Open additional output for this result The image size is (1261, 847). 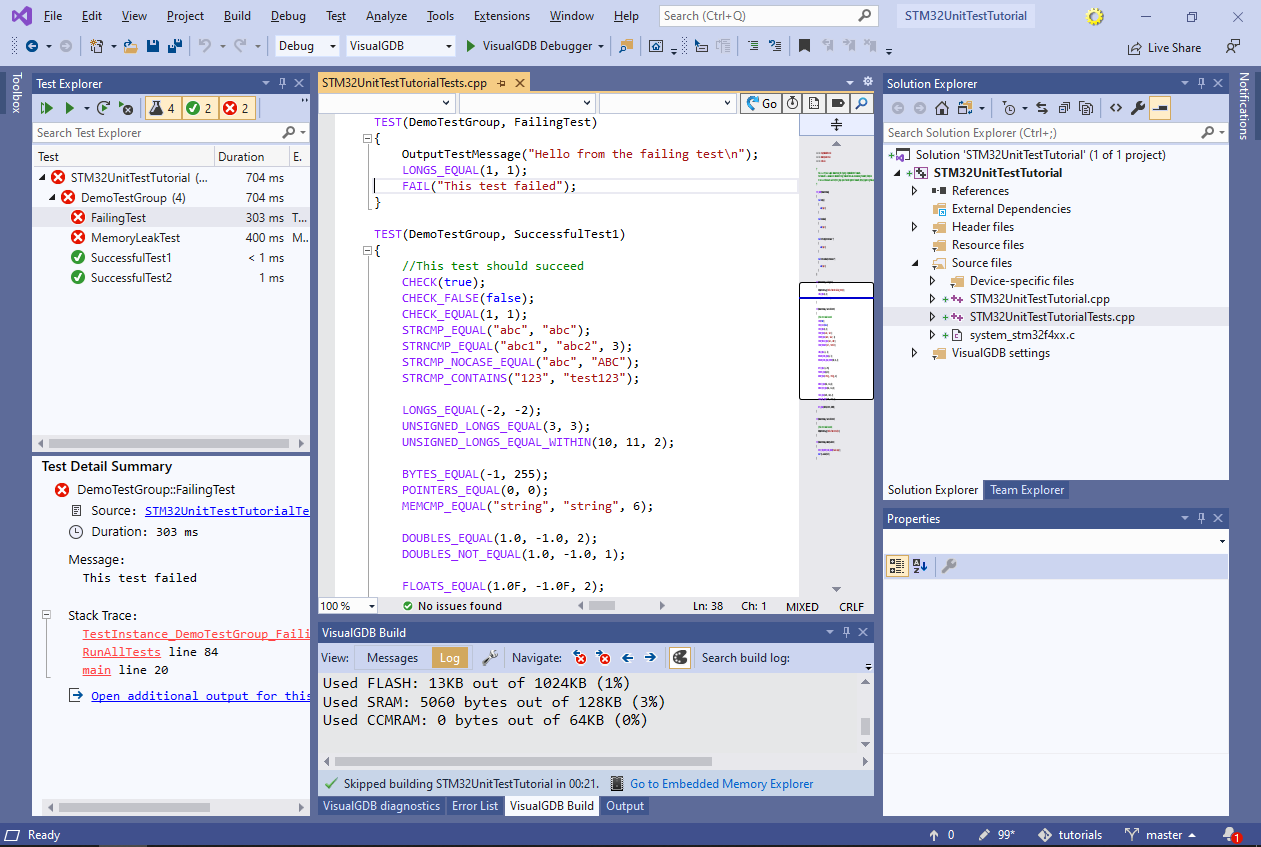200,696
